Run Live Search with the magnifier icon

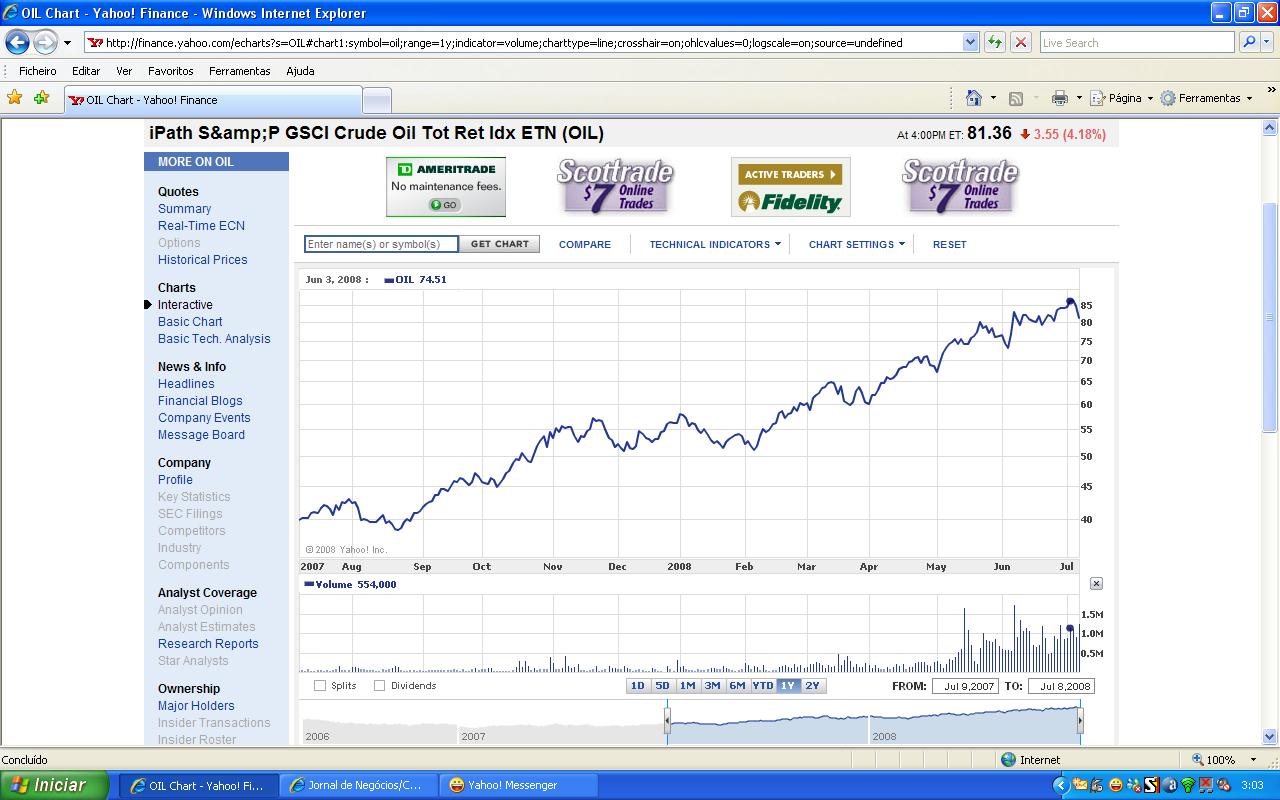[1248, 42]
